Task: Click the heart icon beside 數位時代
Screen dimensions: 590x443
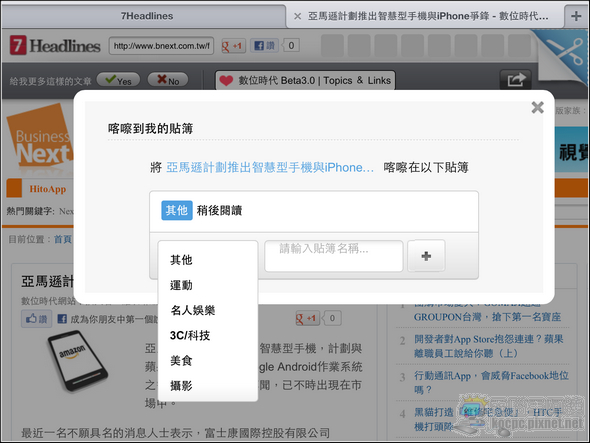Action: click(x=226, y=81)
